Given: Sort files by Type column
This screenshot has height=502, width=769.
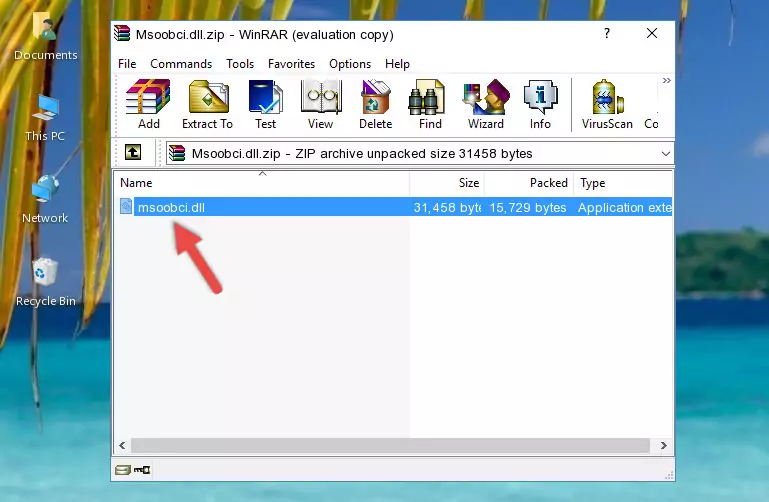Looking at the screenshot, I should pyautogui.click(x=623, y=183).
